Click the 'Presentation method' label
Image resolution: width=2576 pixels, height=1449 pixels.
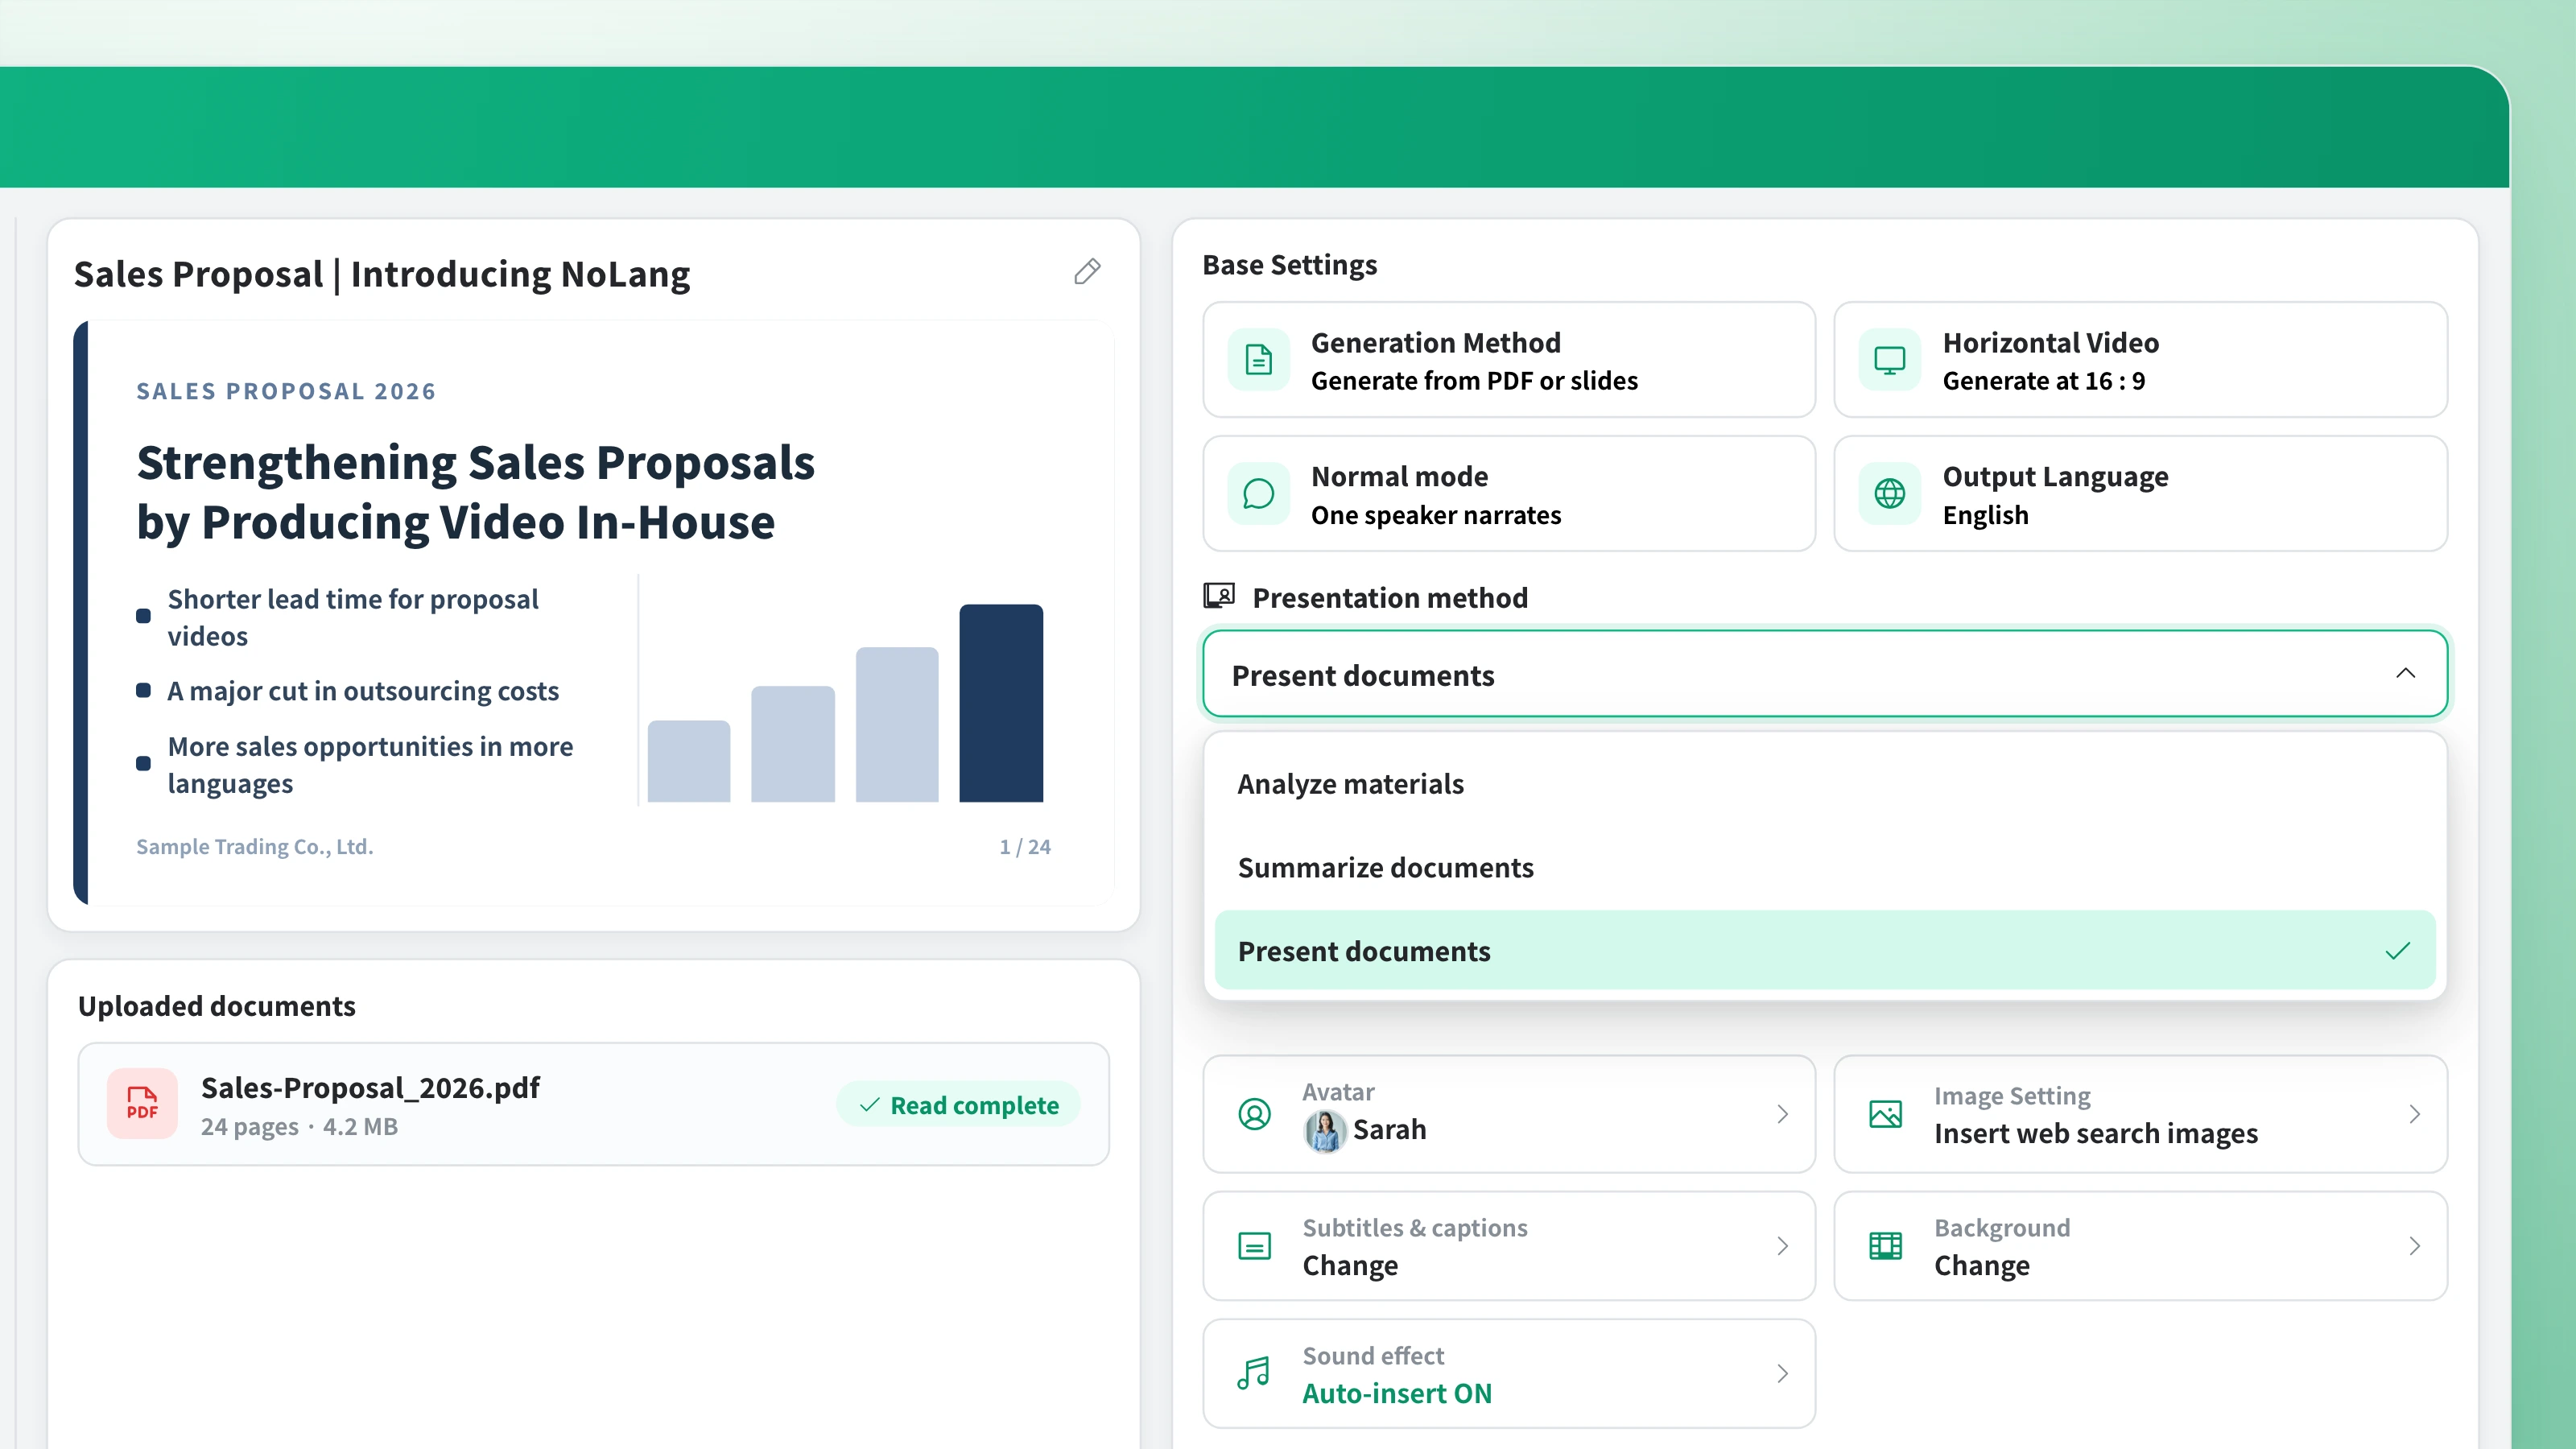point(1390,598)
